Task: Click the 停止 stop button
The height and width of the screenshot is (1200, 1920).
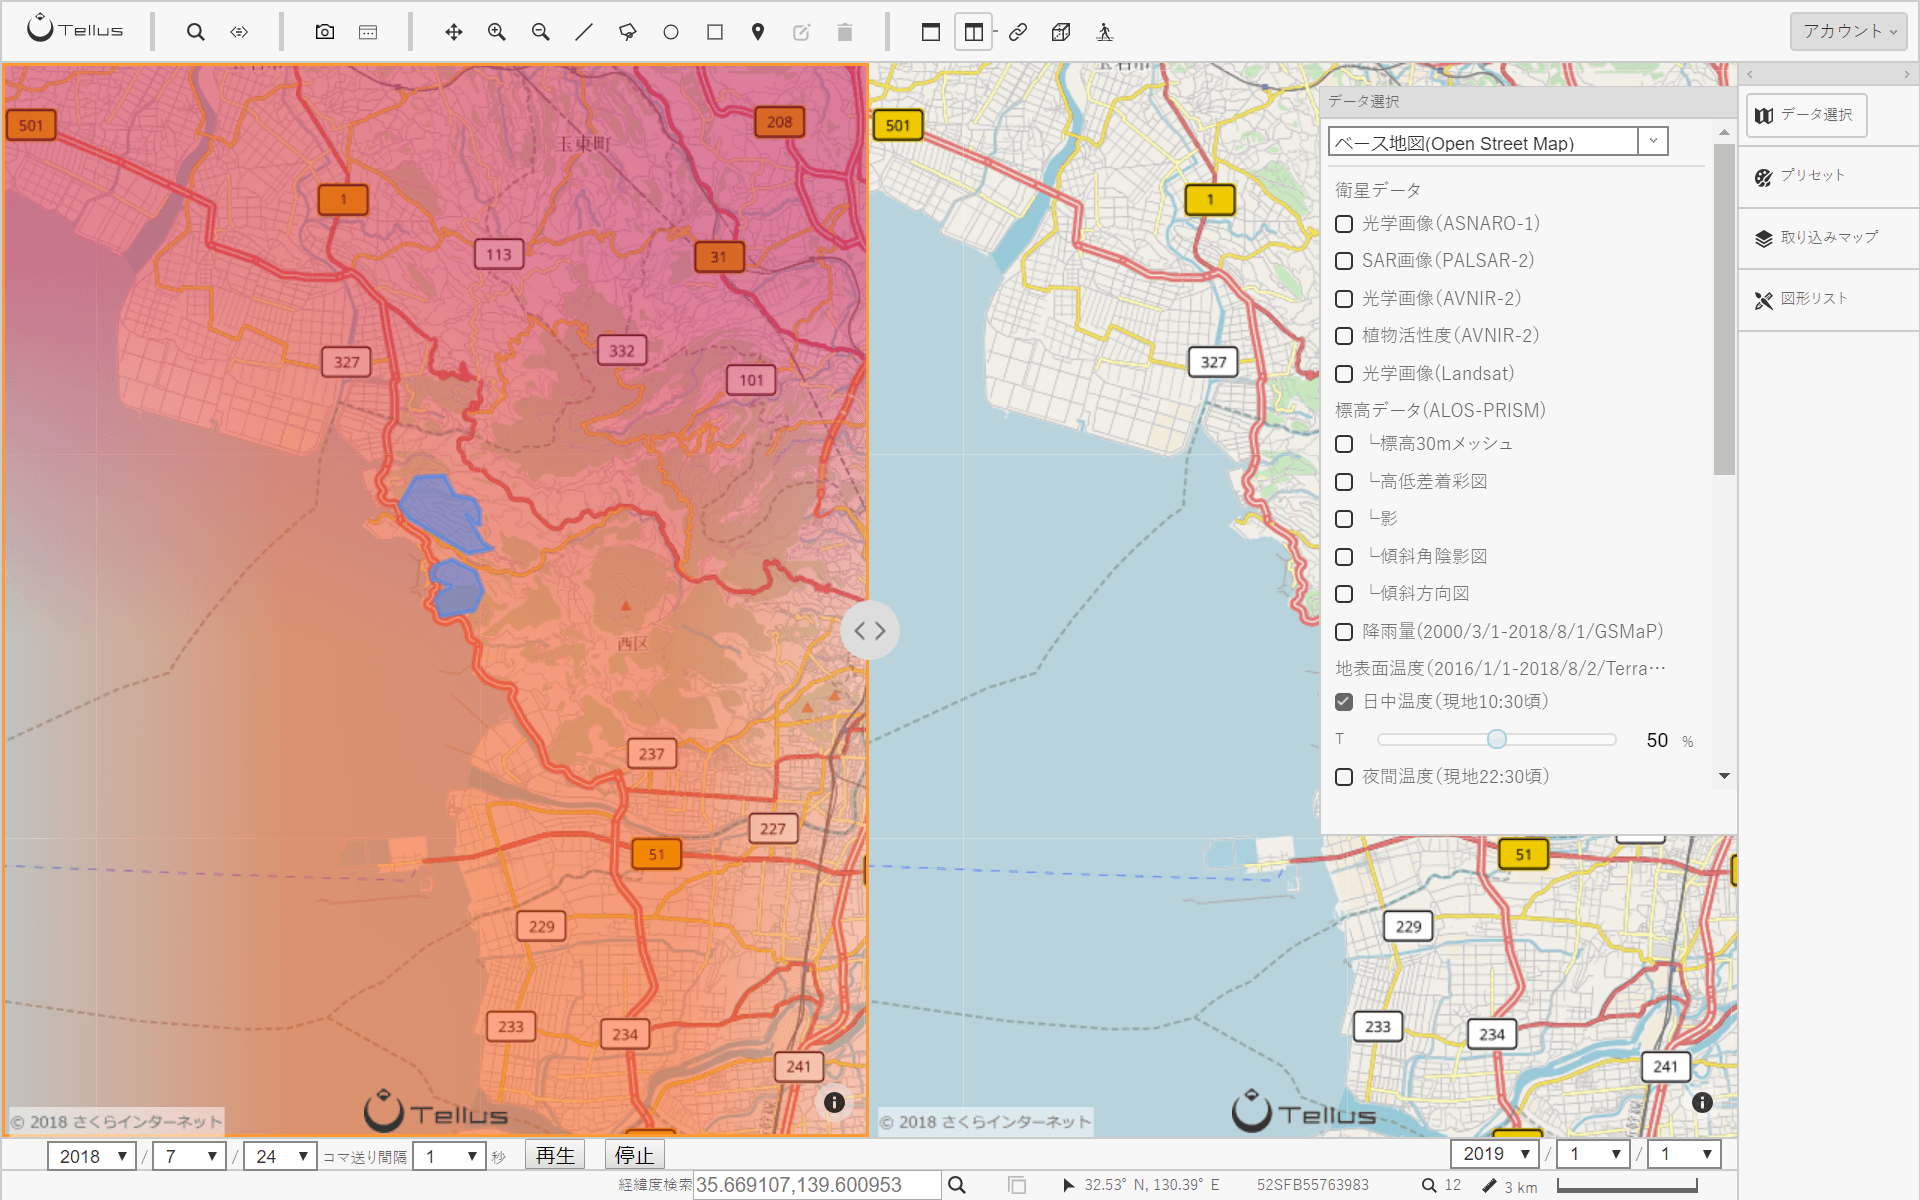Action: [634, 1156]
